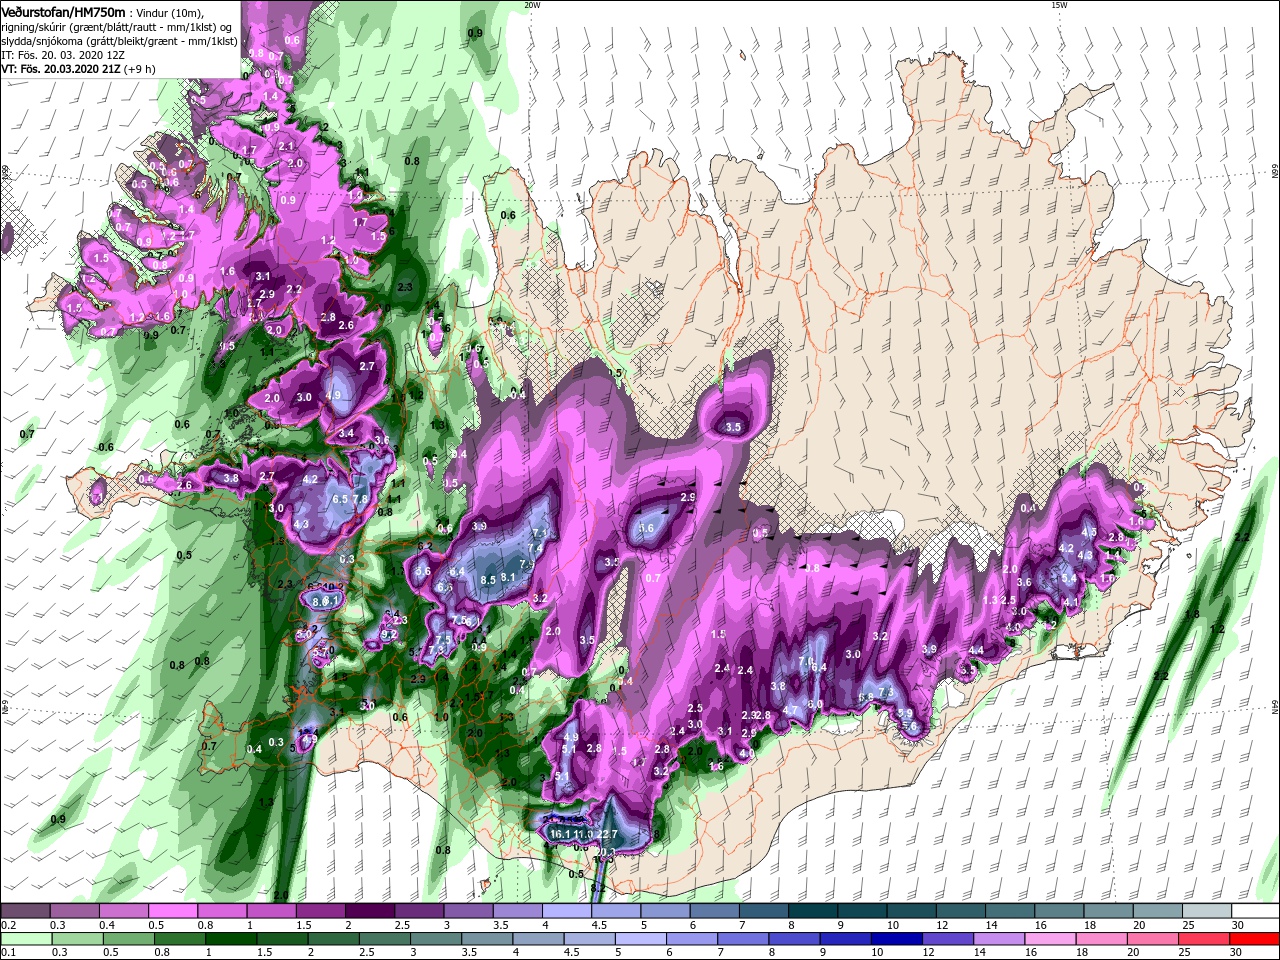Click the 'IT: Fös. 20. 03. 2020 12Z' line
Screen dimensions: 1280x960
click(63, 55)
